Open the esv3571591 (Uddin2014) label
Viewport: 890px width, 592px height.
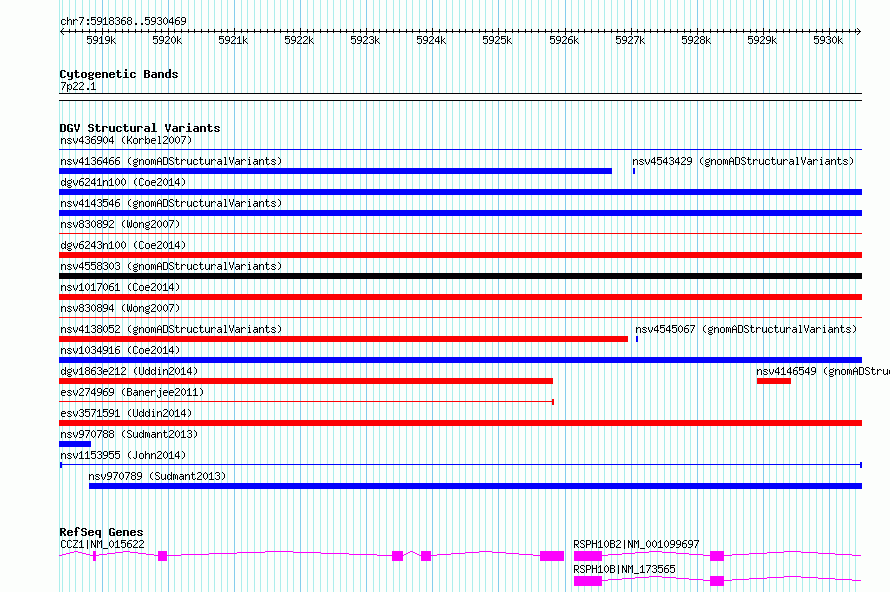(x=126, y=413)
